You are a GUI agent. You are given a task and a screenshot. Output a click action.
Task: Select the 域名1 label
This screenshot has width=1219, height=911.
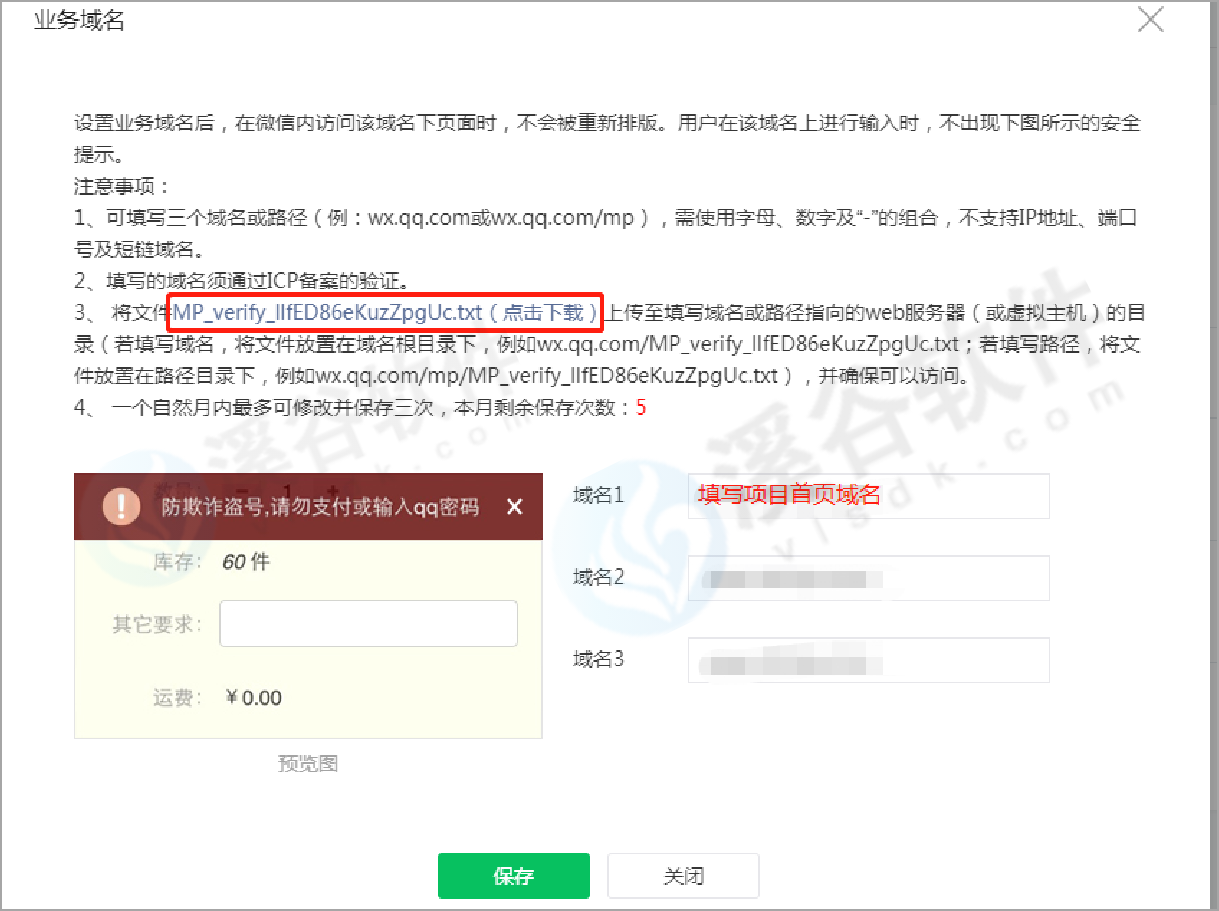[x=598, y=494]
